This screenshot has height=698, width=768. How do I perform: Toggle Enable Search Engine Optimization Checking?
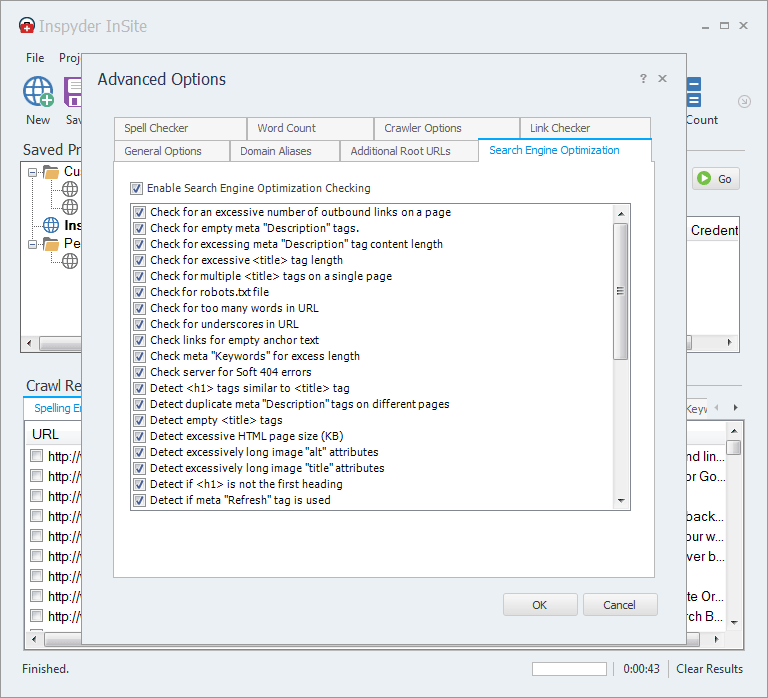[136, 188]
